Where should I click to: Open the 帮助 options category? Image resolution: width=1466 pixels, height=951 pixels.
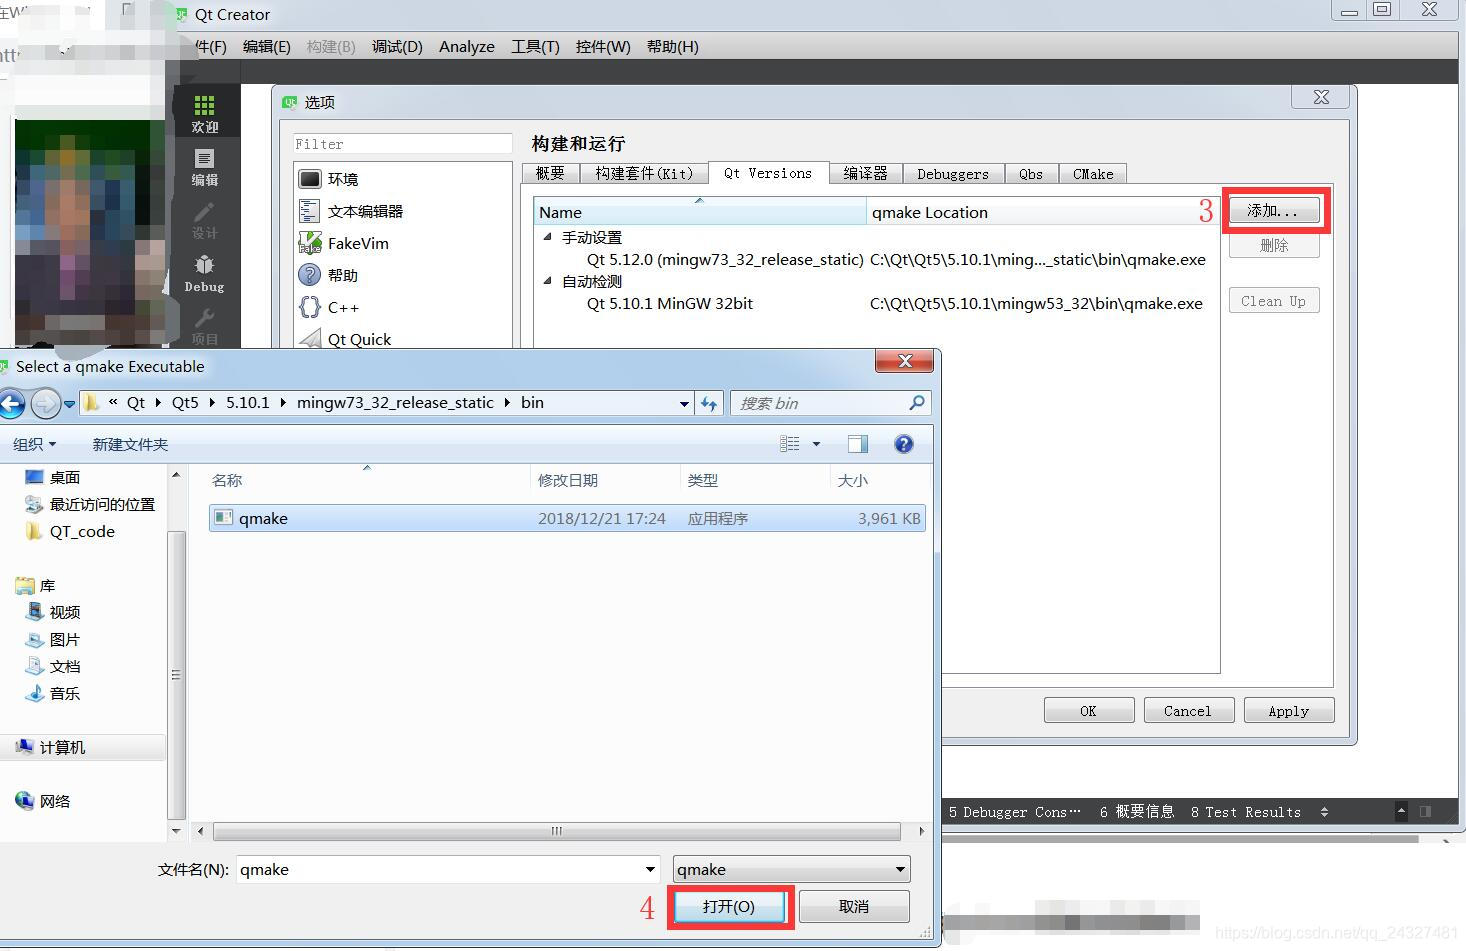[328, 275]
